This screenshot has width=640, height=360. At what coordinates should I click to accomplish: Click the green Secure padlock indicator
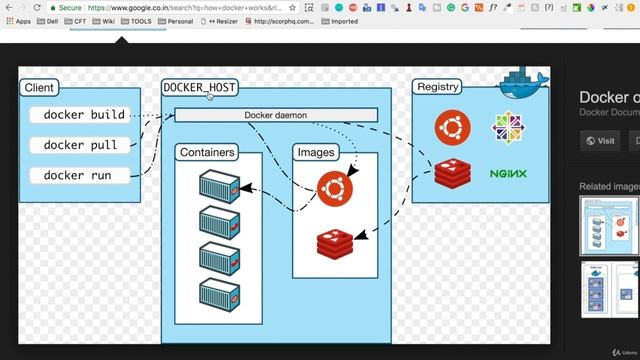(65, 7)
